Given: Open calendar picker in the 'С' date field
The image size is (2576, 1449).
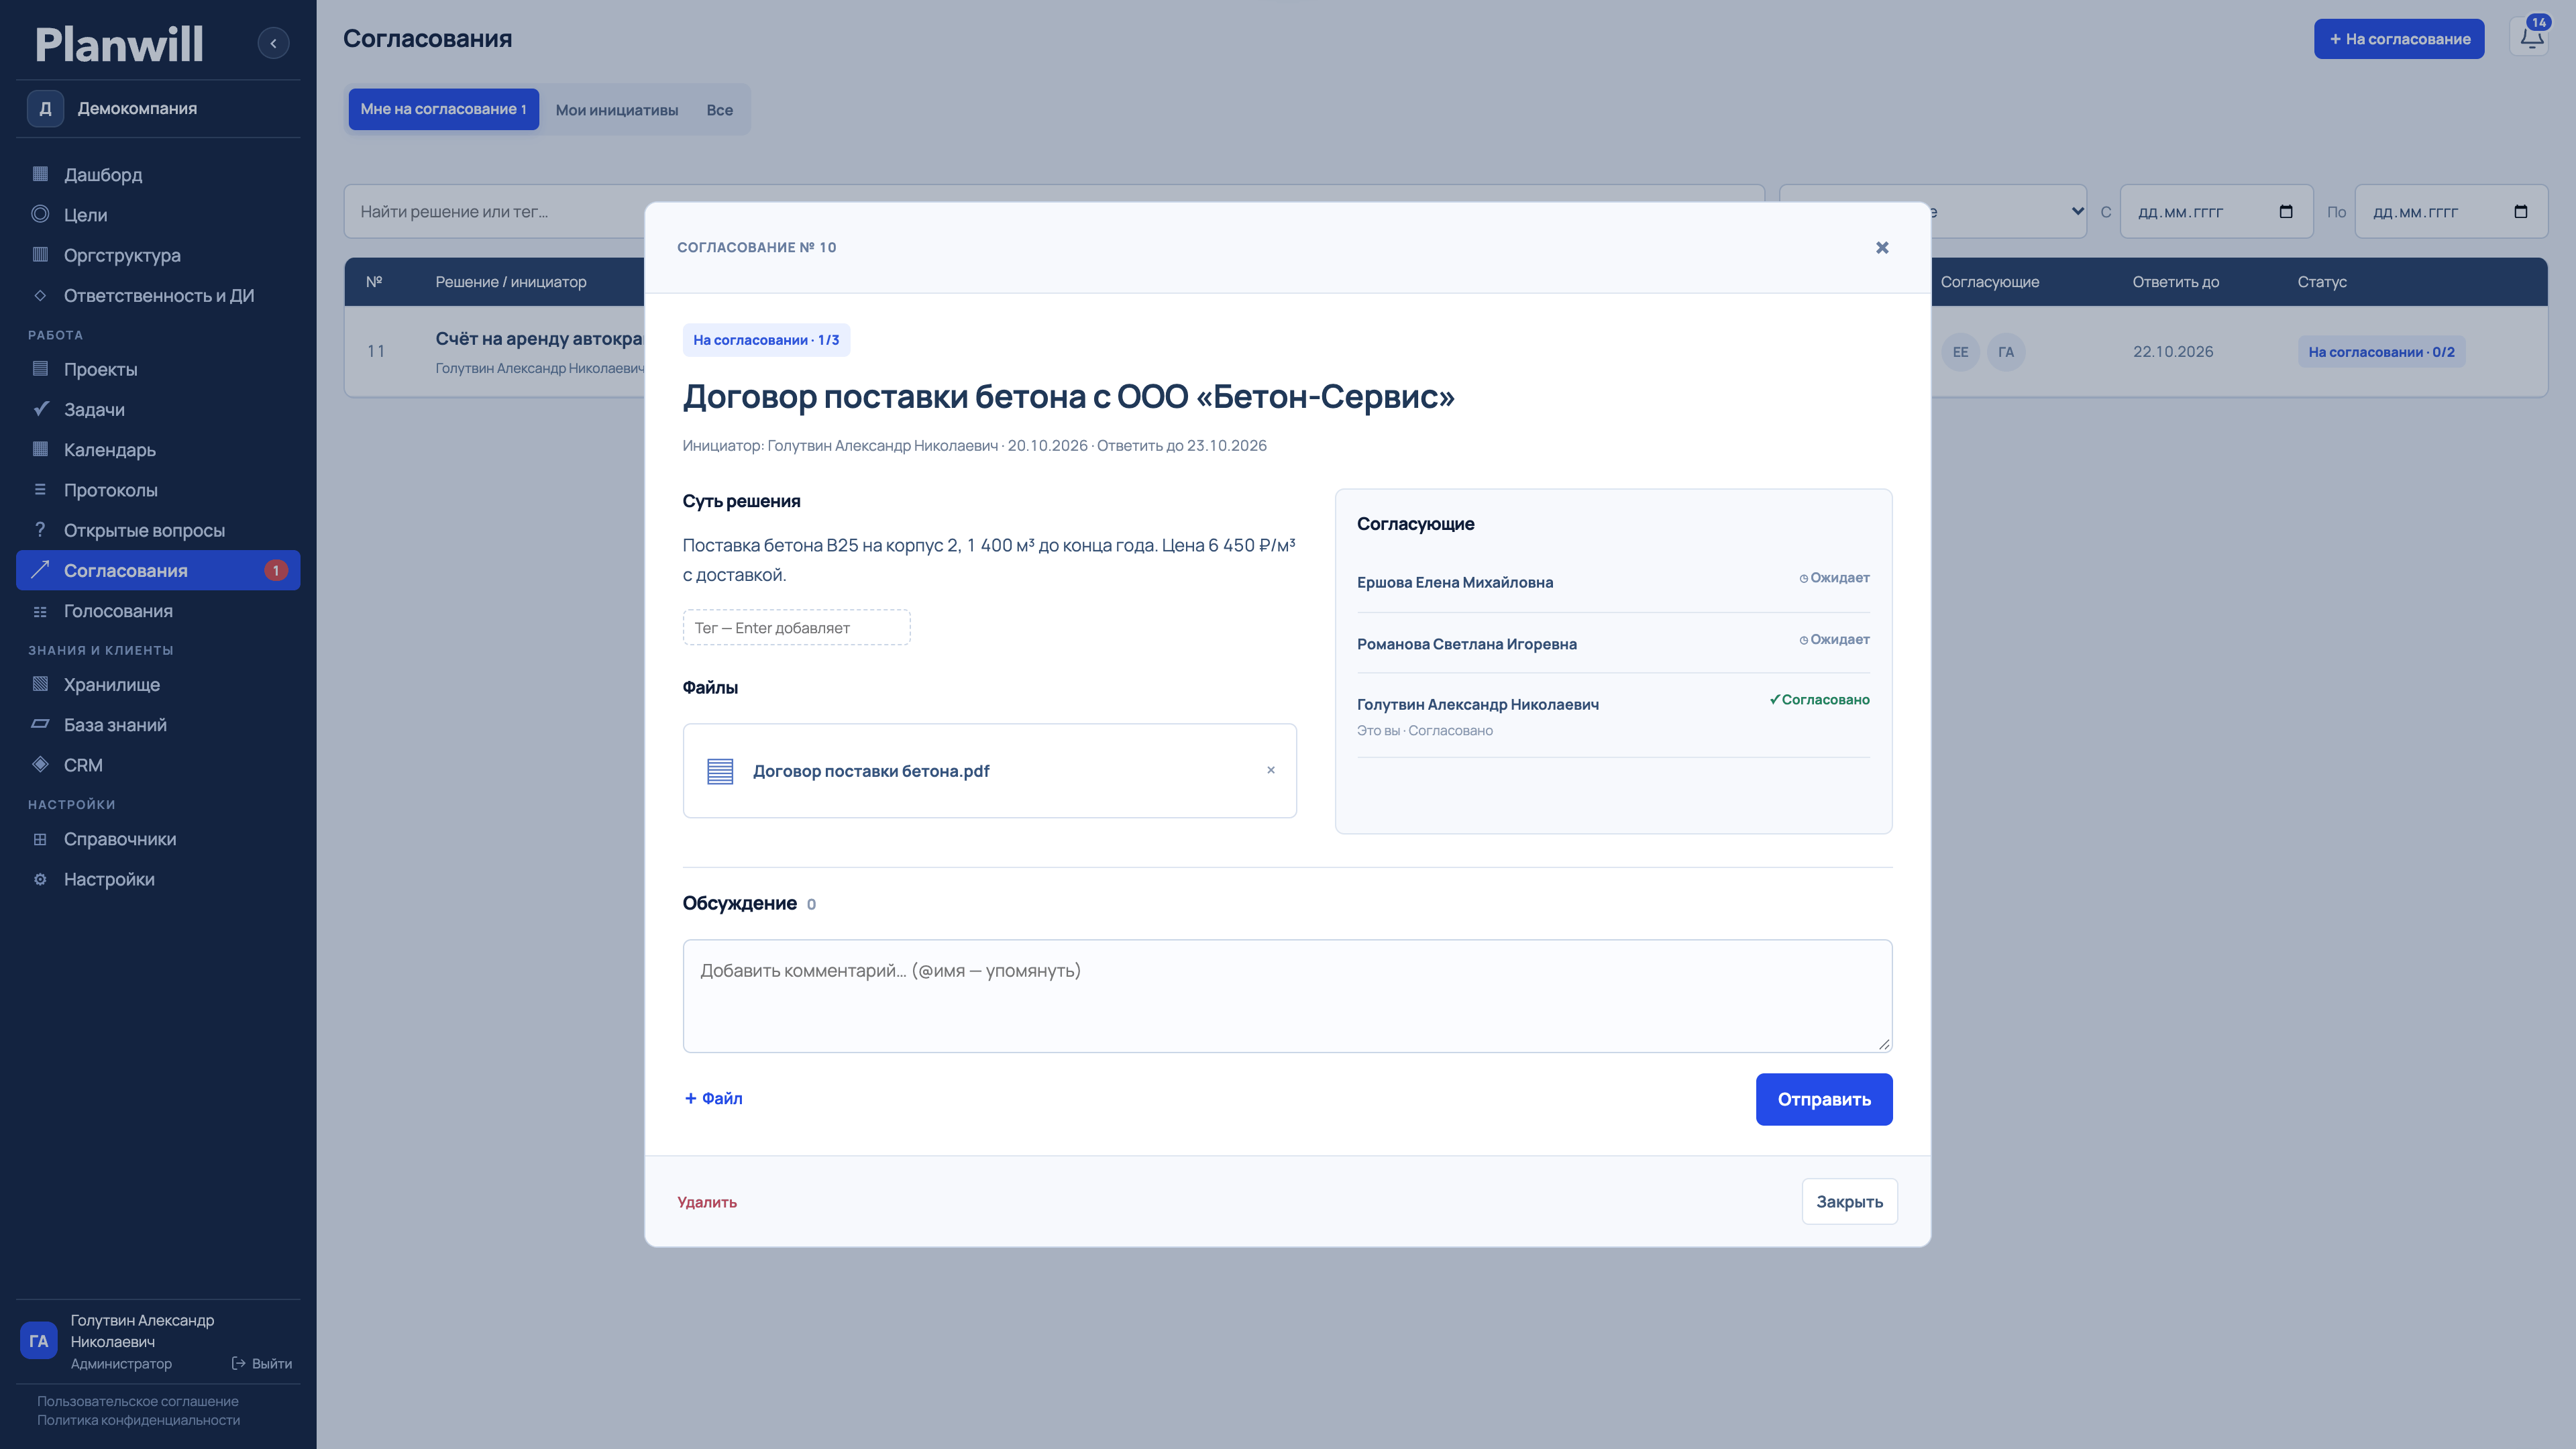Looking at the screenshot, I should (2285, 211).
